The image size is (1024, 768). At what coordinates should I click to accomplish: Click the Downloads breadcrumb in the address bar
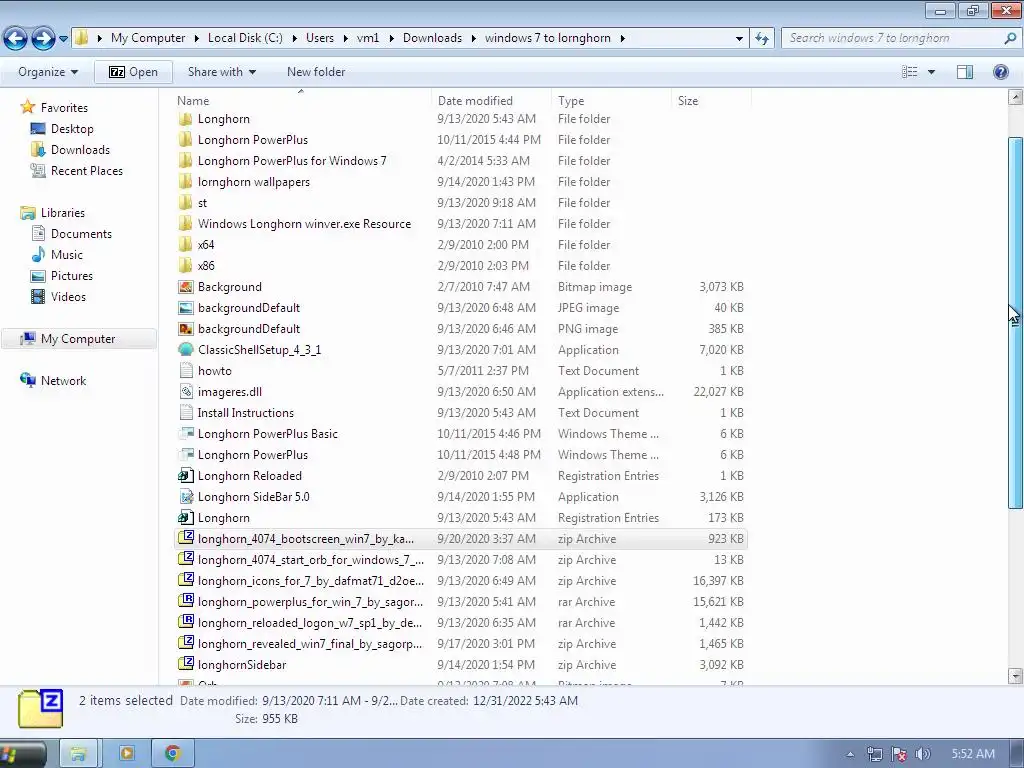click(x=432, y=38)
